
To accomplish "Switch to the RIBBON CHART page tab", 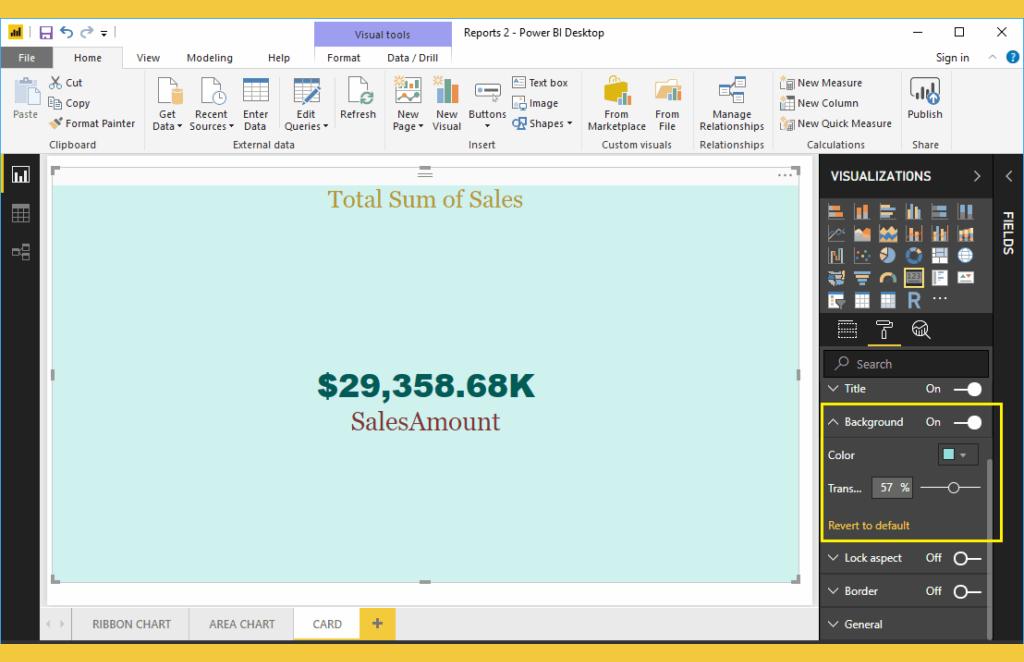I will (x=131, y=624).
